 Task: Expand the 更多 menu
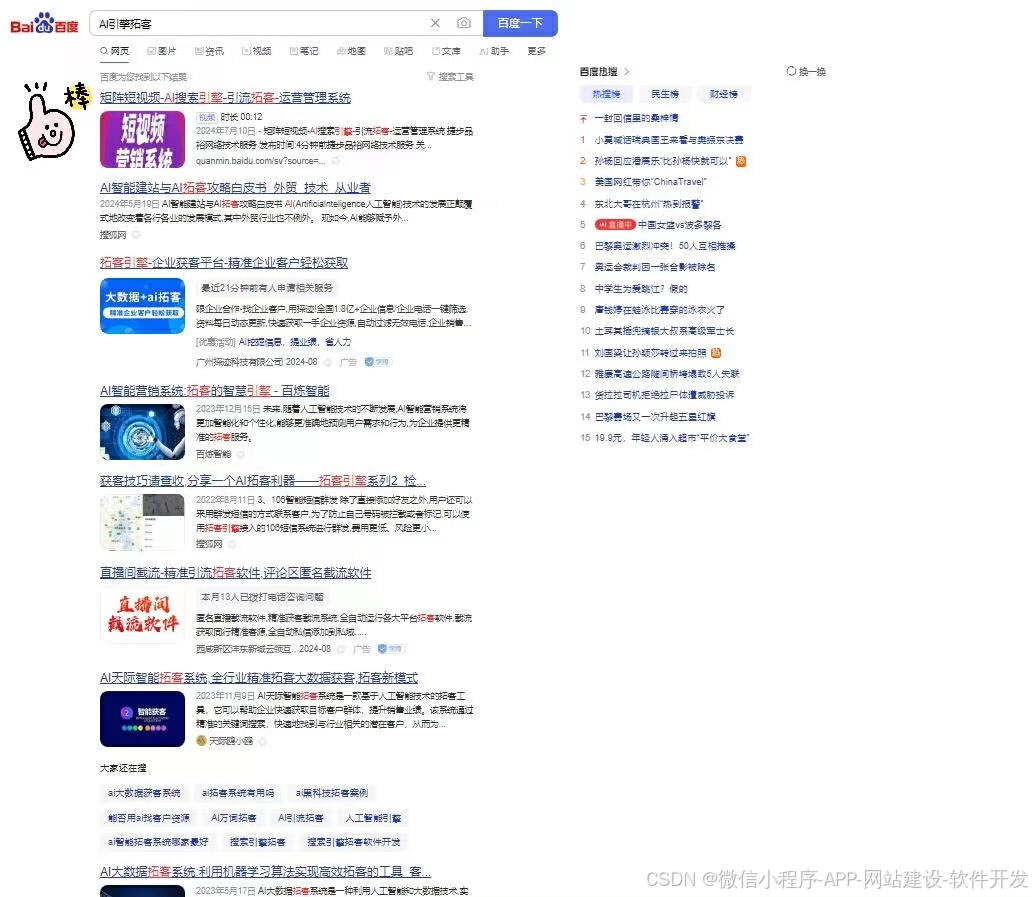536,51
